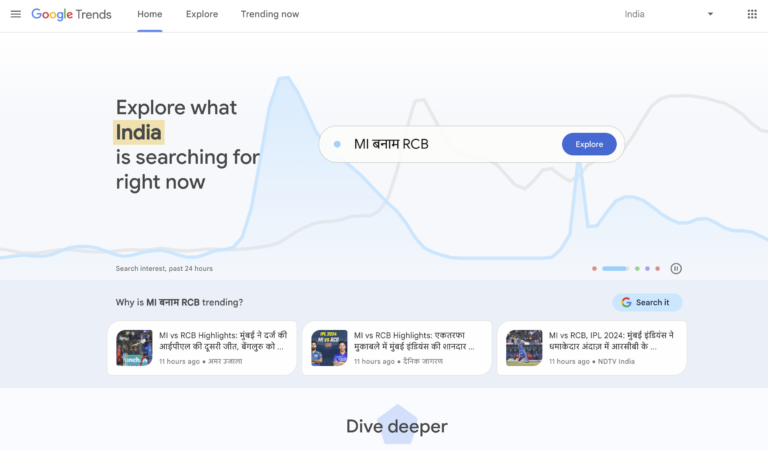The image size is (768, 451).
Task: Click the blue dot beside the search term
Action: (x=337, y=144)
